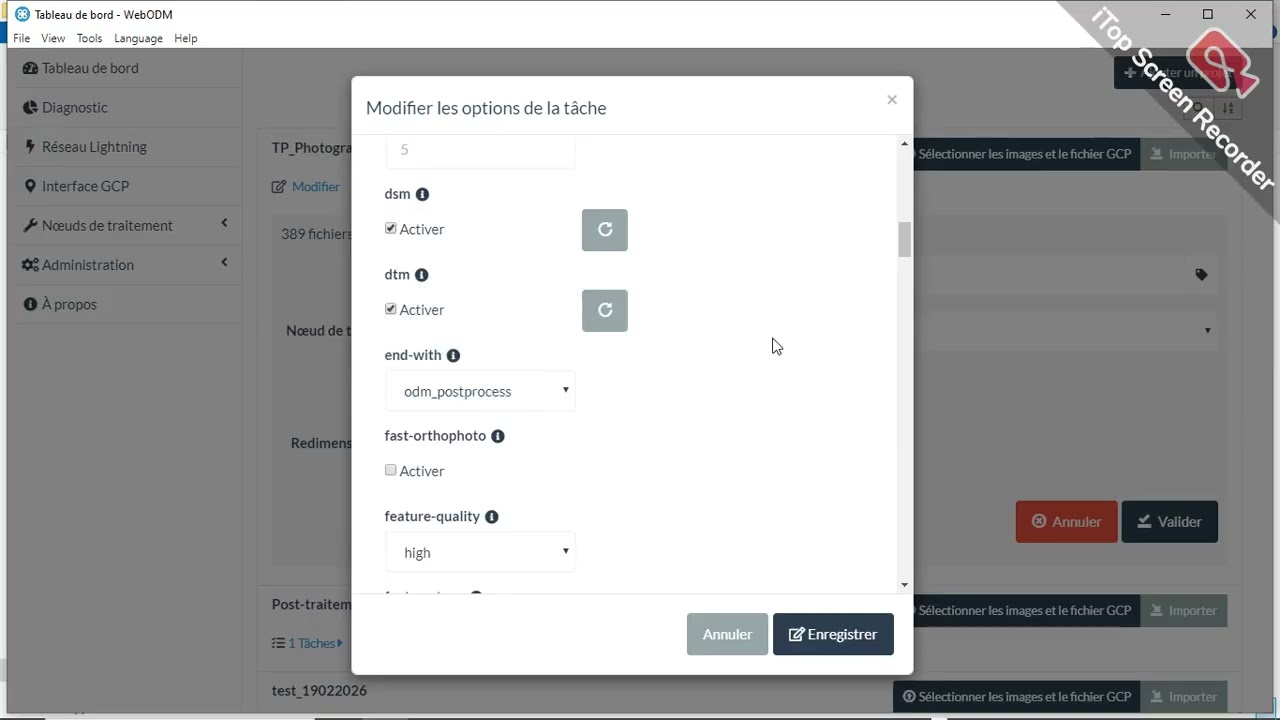The image size is (1280, 720).
Task: Reset the dtm option to default
Action: pyautogui.click(x=605, y=310)
